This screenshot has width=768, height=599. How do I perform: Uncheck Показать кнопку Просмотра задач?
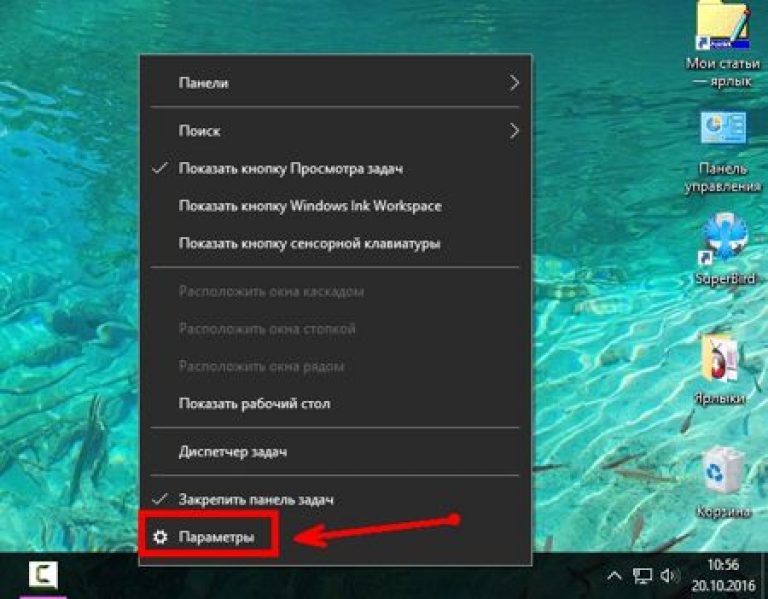pyautogui.click(x=290, y=168)
